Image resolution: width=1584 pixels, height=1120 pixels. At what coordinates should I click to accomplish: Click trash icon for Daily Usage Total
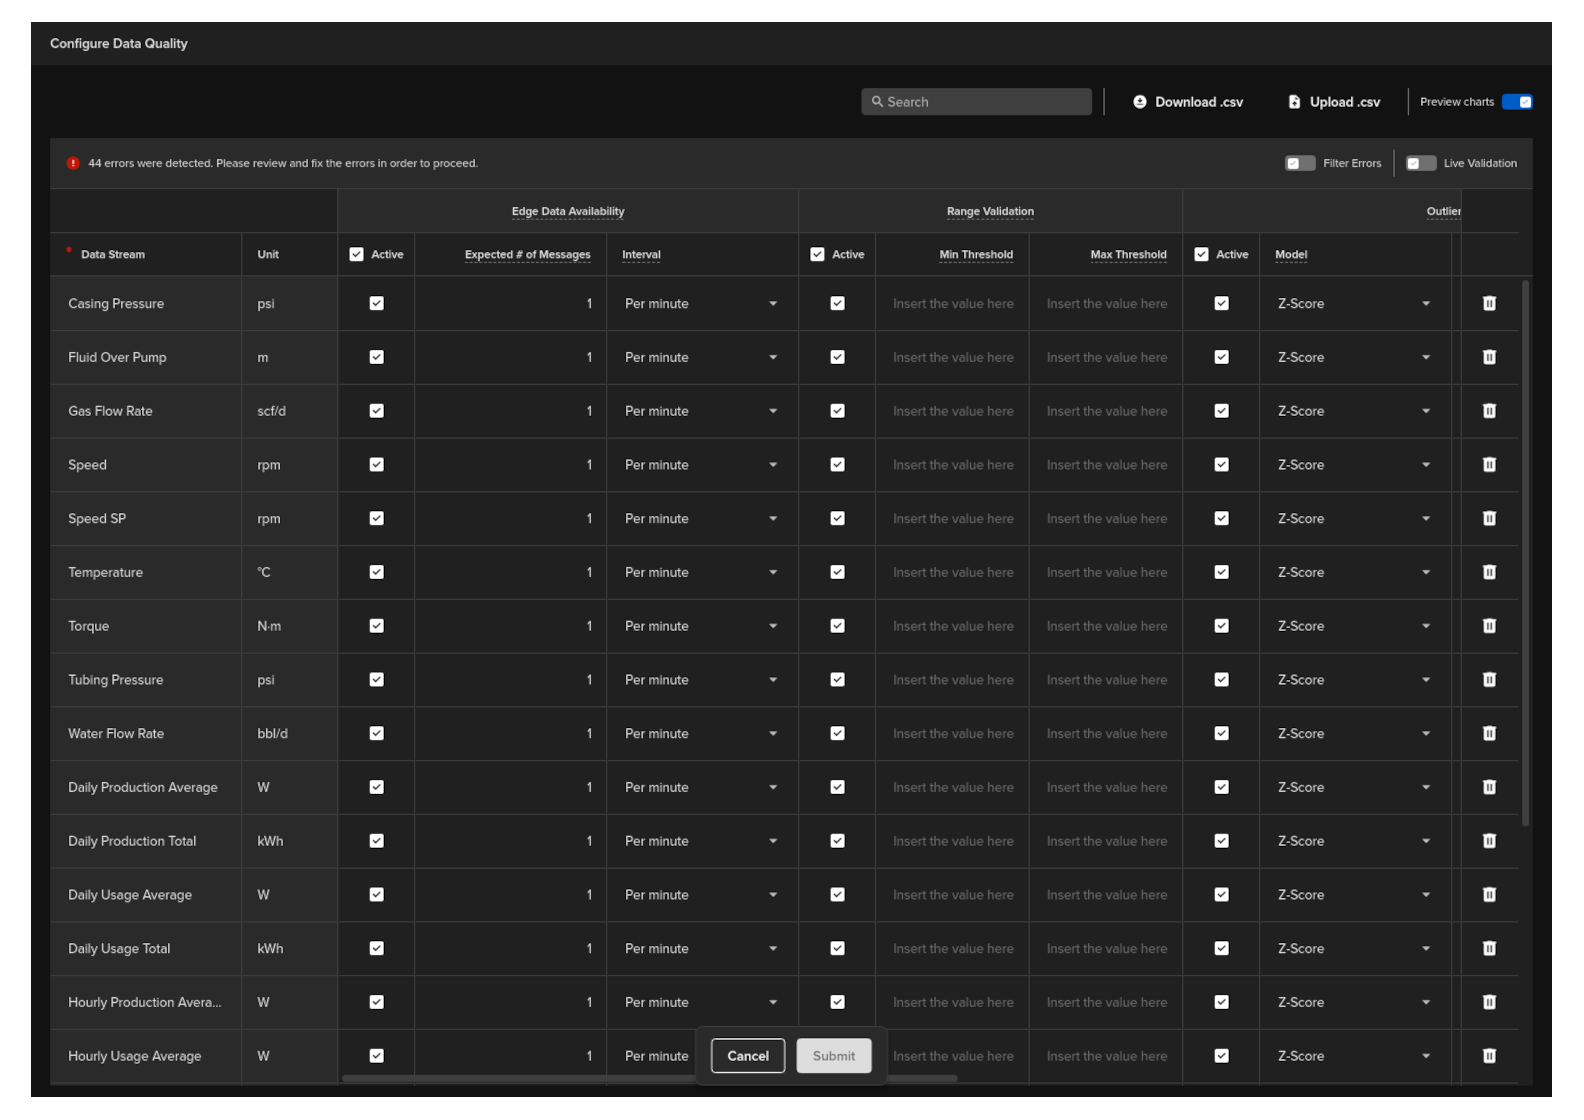(x=1489, y=949)
